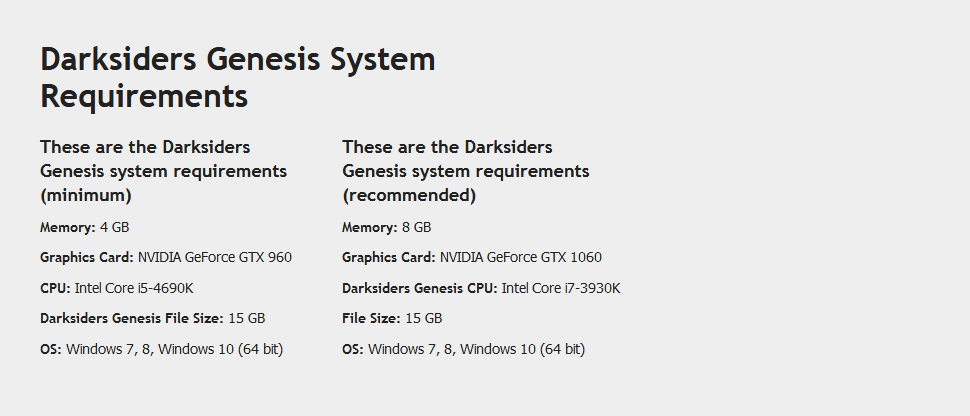Click the 8 GB memory value
970x416 pixels.
[416, 227]
